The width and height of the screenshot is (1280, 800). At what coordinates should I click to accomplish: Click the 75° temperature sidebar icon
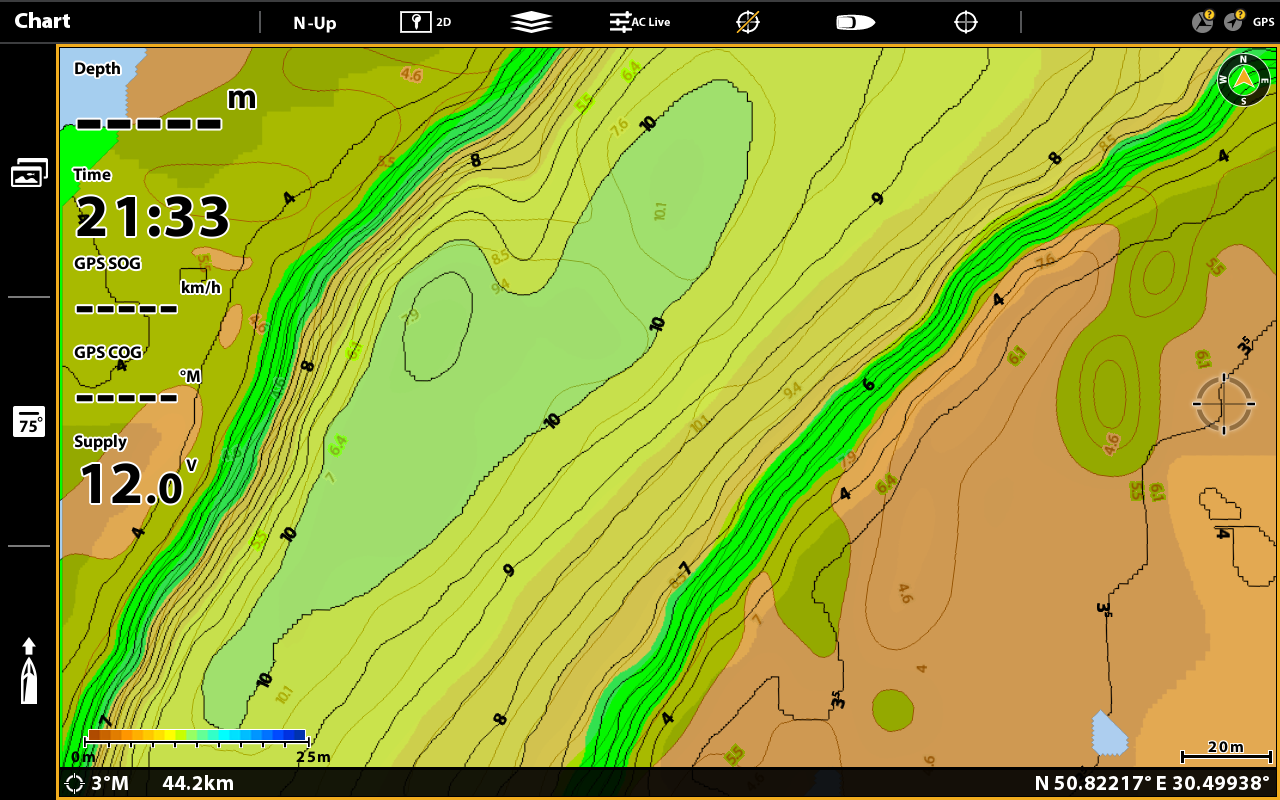coord(29,422)
